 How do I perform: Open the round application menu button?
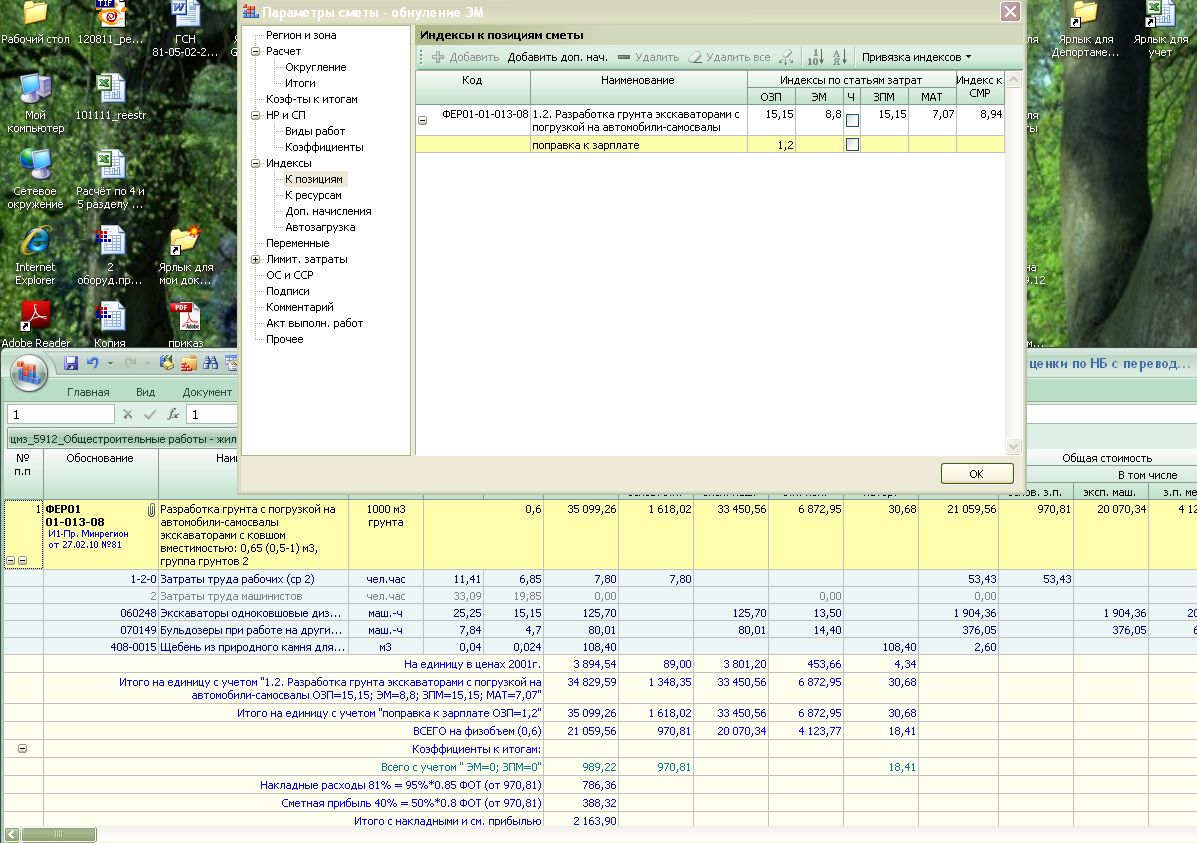pyautogui.click(x=30, y=374)
